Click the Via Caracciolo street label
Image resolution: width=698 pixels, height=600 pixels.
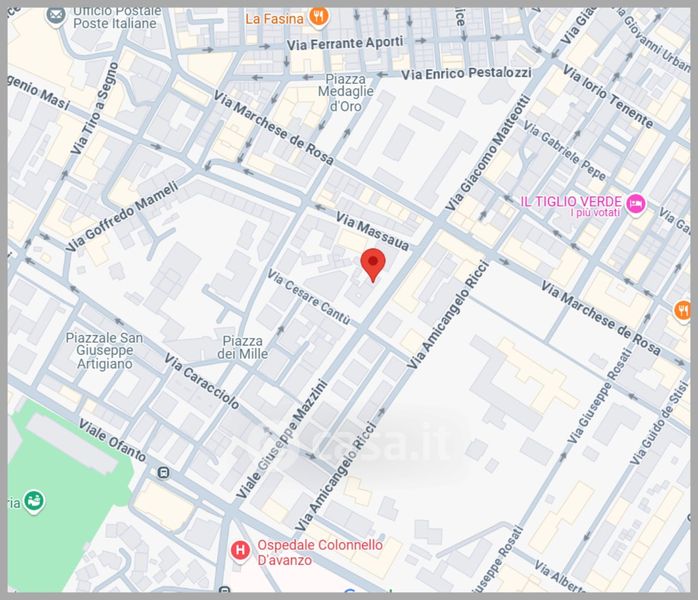coord(203,382)
